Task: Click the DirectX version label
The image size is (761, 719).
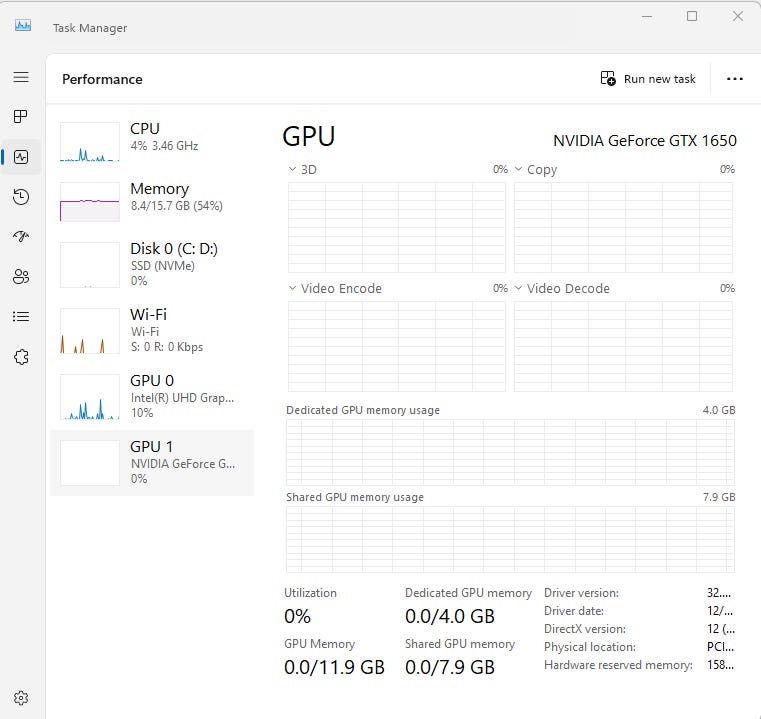Action: (585, 629)
